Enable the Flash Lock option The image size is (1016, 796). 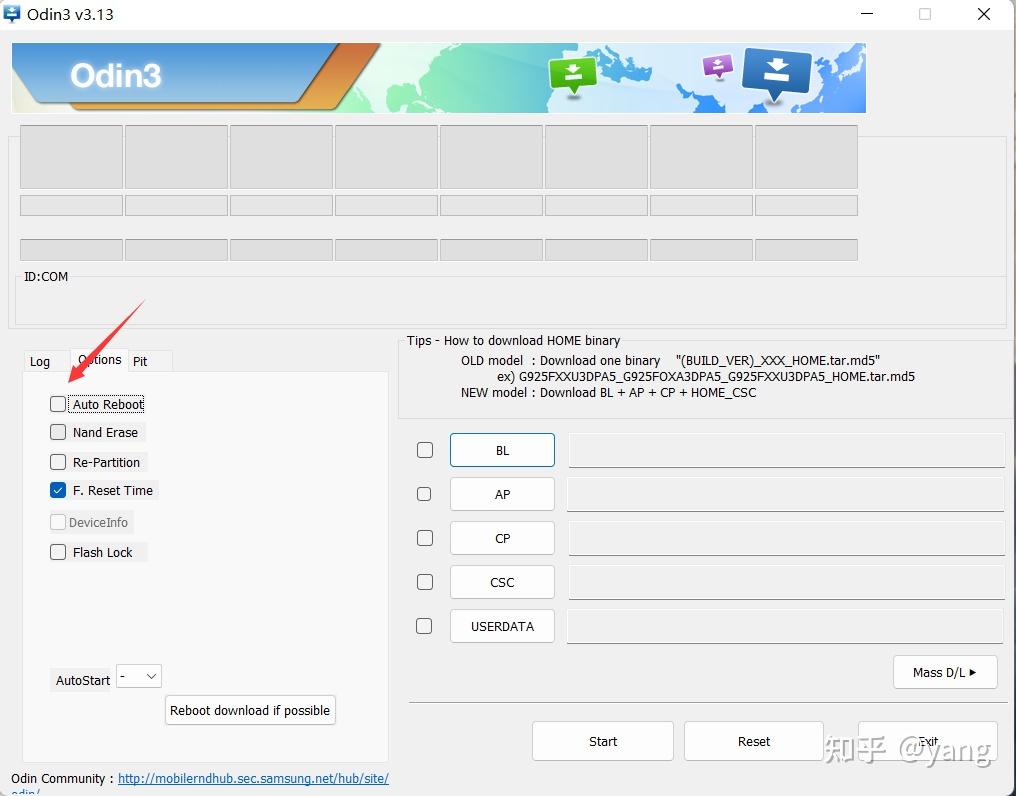[57, 552]
